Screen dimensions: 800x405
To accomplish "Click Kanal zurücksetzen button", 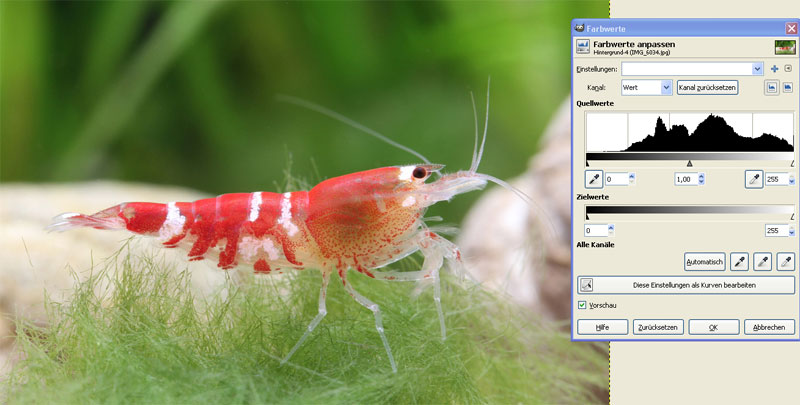I will (x=707, y=88).
